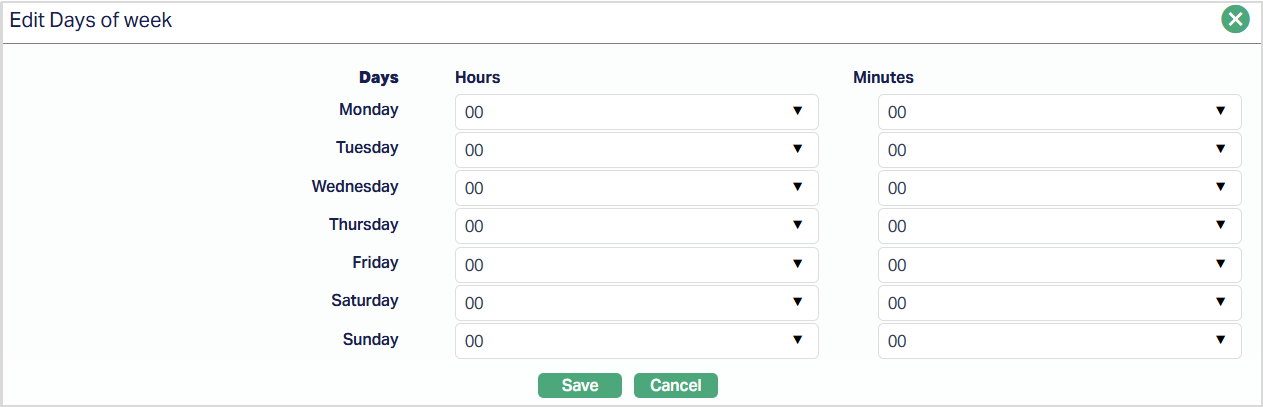Expand the Tuesday minutes selector

1059,150
